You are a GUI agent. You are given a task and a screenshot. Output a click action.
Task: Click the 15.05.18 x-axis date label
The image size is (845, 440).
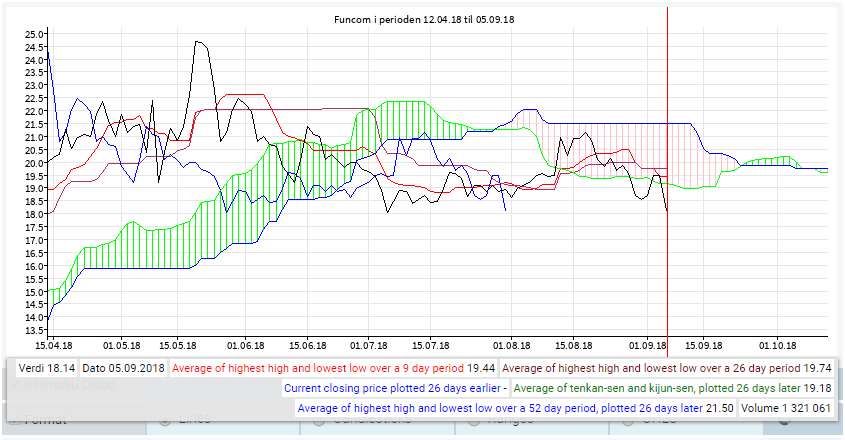(178, 346)
